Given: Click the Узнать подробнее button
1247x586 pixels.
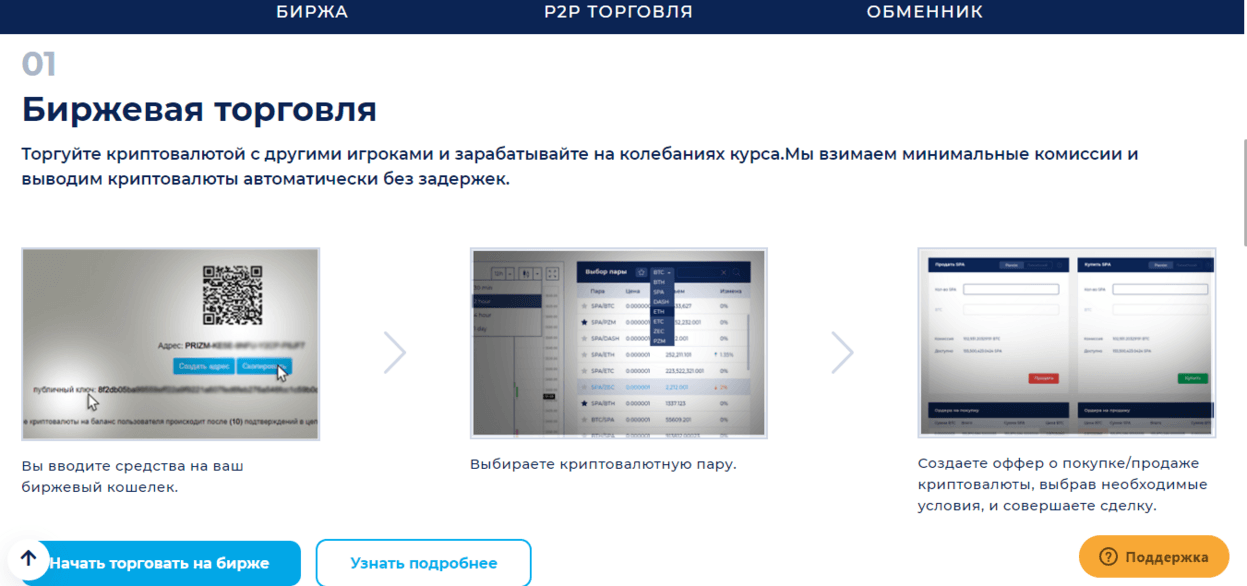Looking at the screenshot, I should [x=423, y=563].
